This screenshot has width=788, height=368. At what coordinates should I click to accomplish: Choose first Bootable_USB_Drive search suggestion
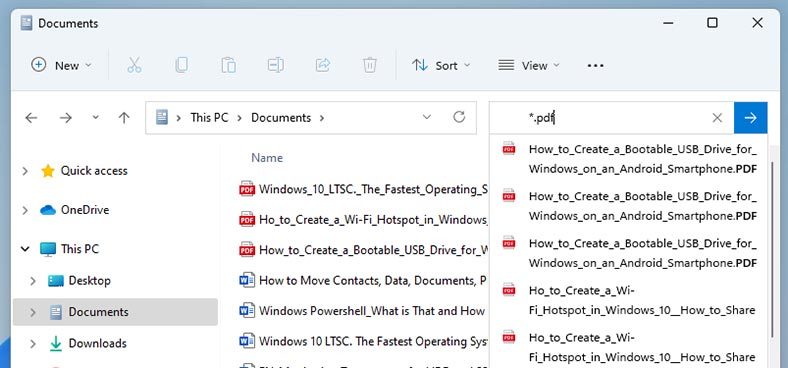click(629, 159)
